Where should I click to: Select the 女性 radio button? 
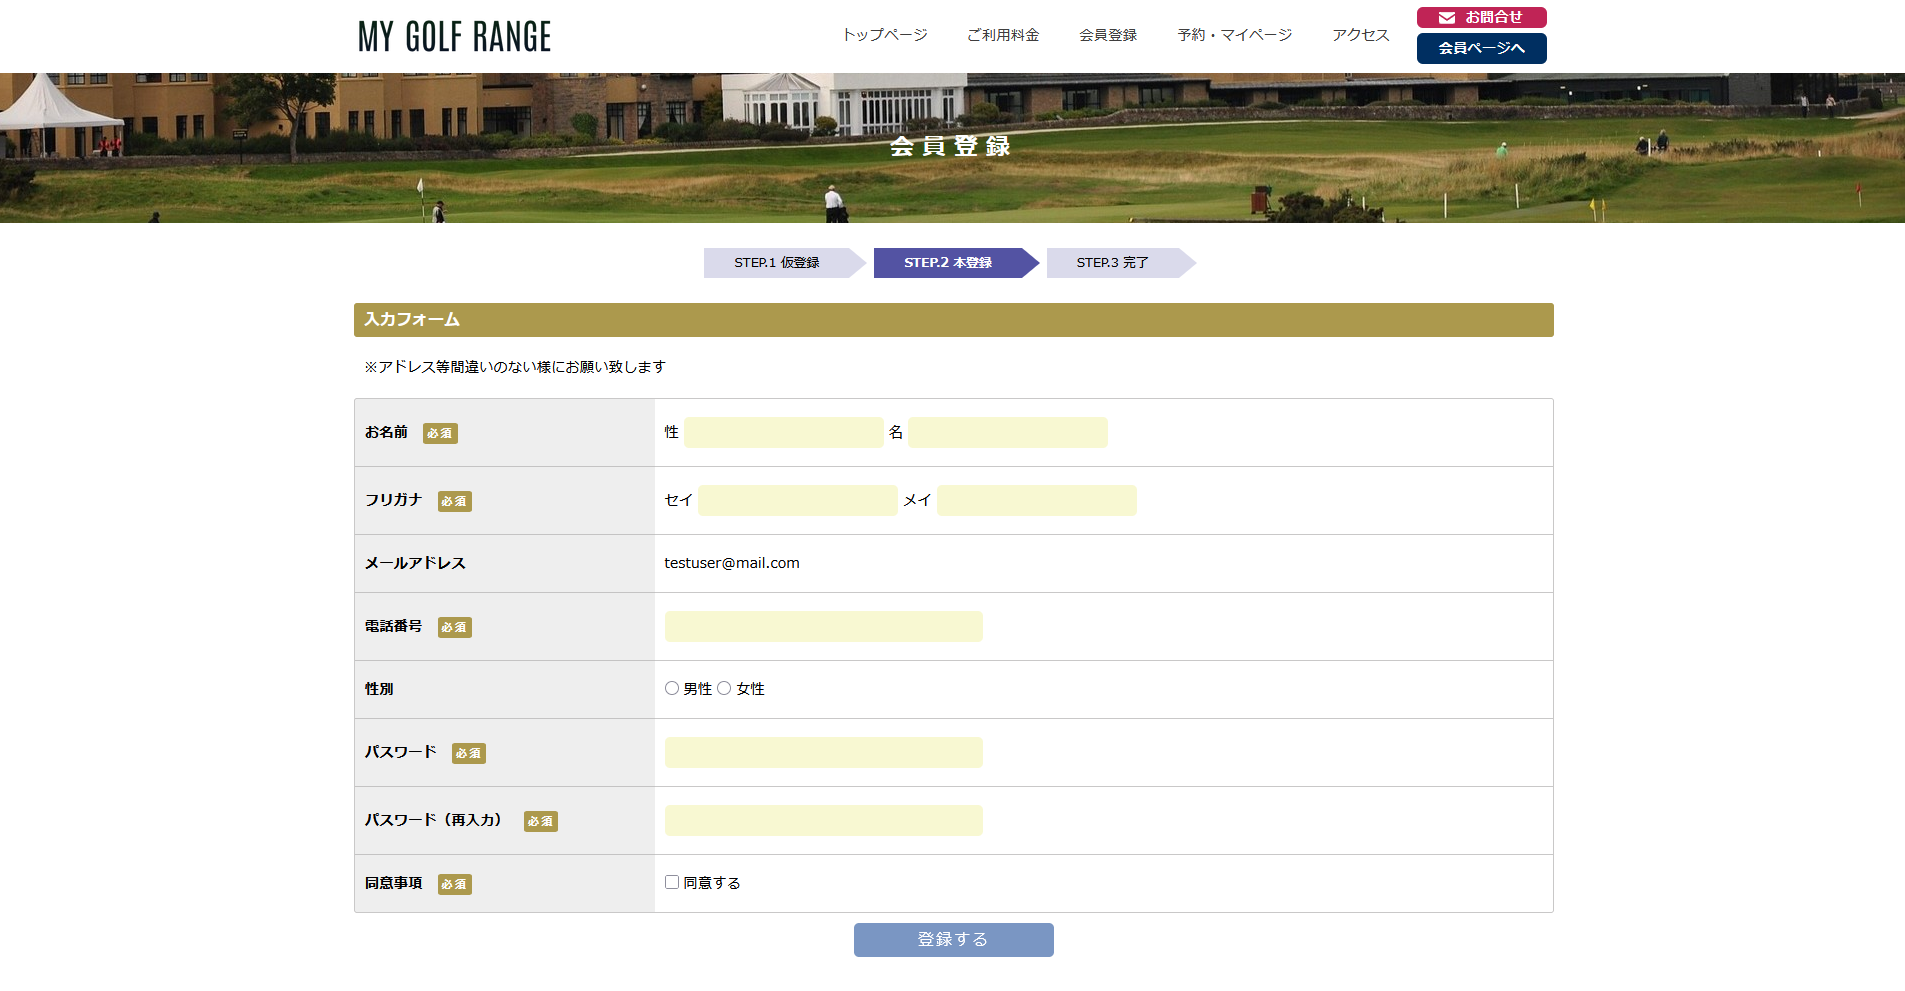[x=724, y=688]
